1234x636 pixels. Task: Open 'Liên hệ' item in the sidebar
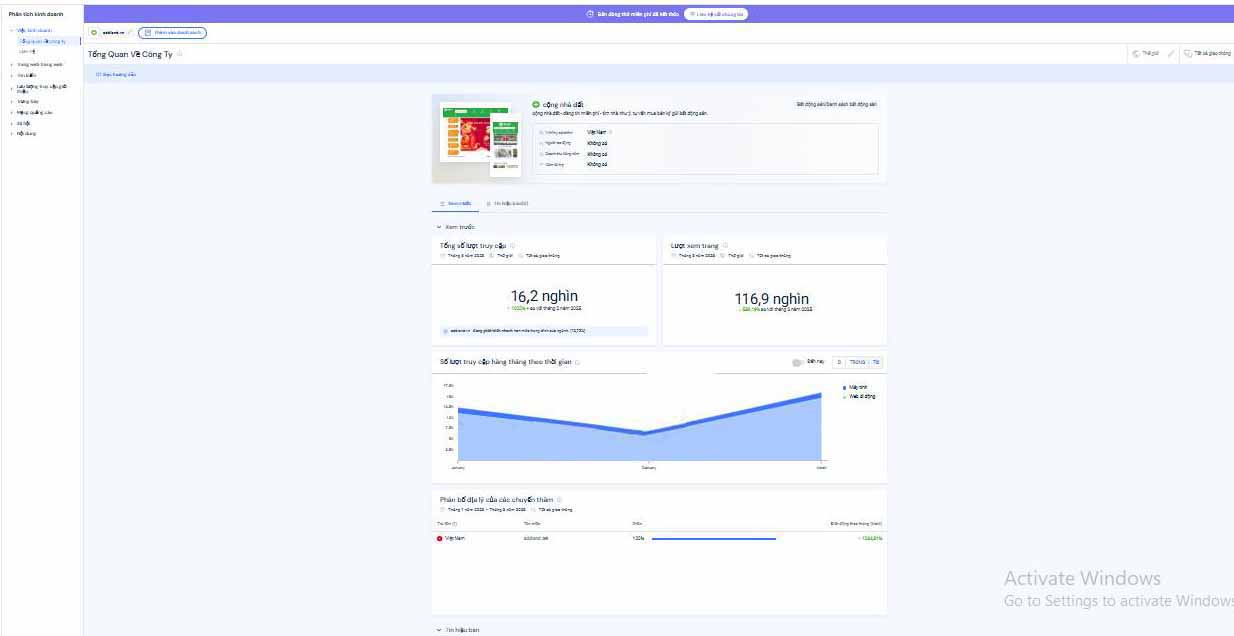pos(27,50)
